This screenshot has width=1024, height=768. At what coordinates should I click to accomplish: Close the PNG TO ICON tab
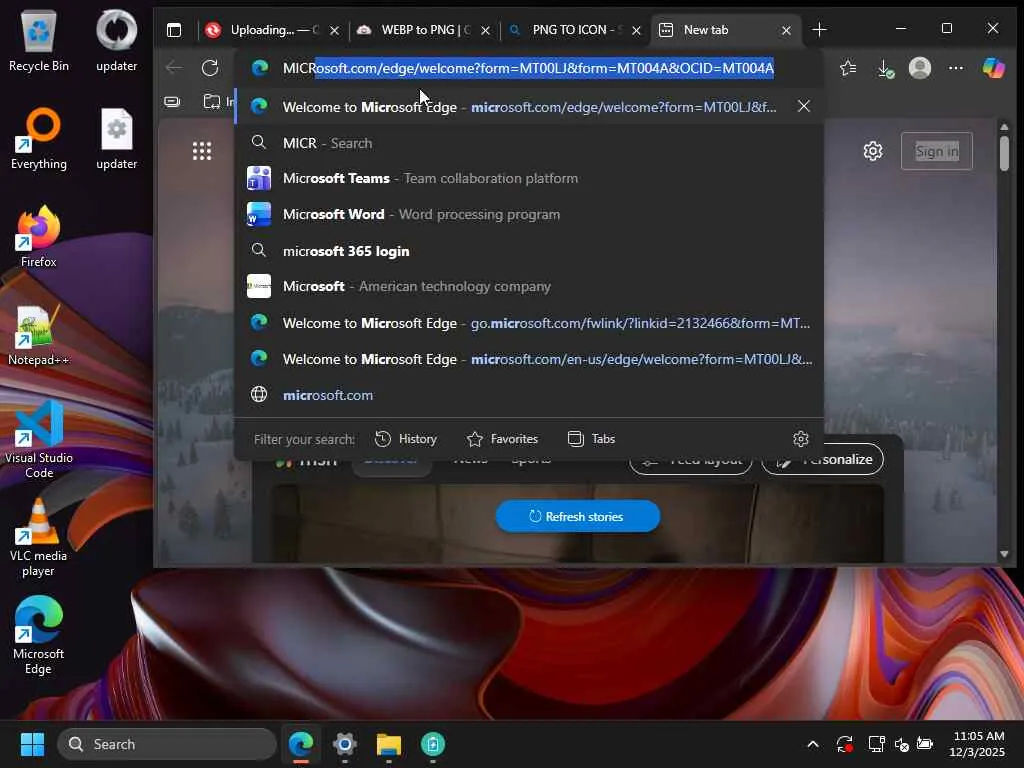(636, 31)
